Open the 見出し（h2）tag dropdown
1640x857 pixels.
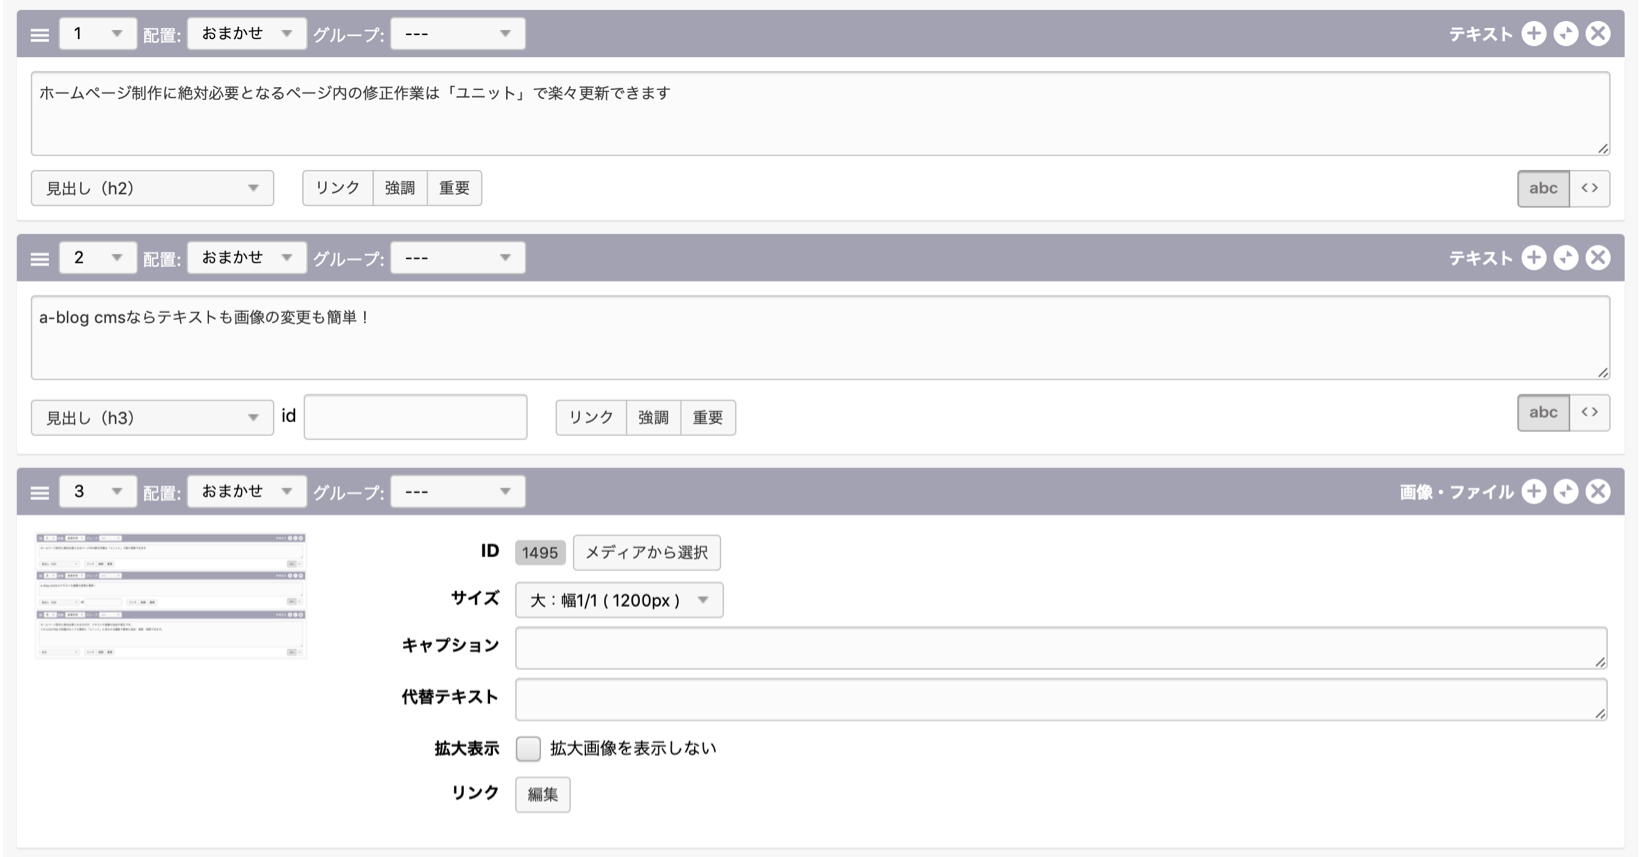tap(152, 188)
